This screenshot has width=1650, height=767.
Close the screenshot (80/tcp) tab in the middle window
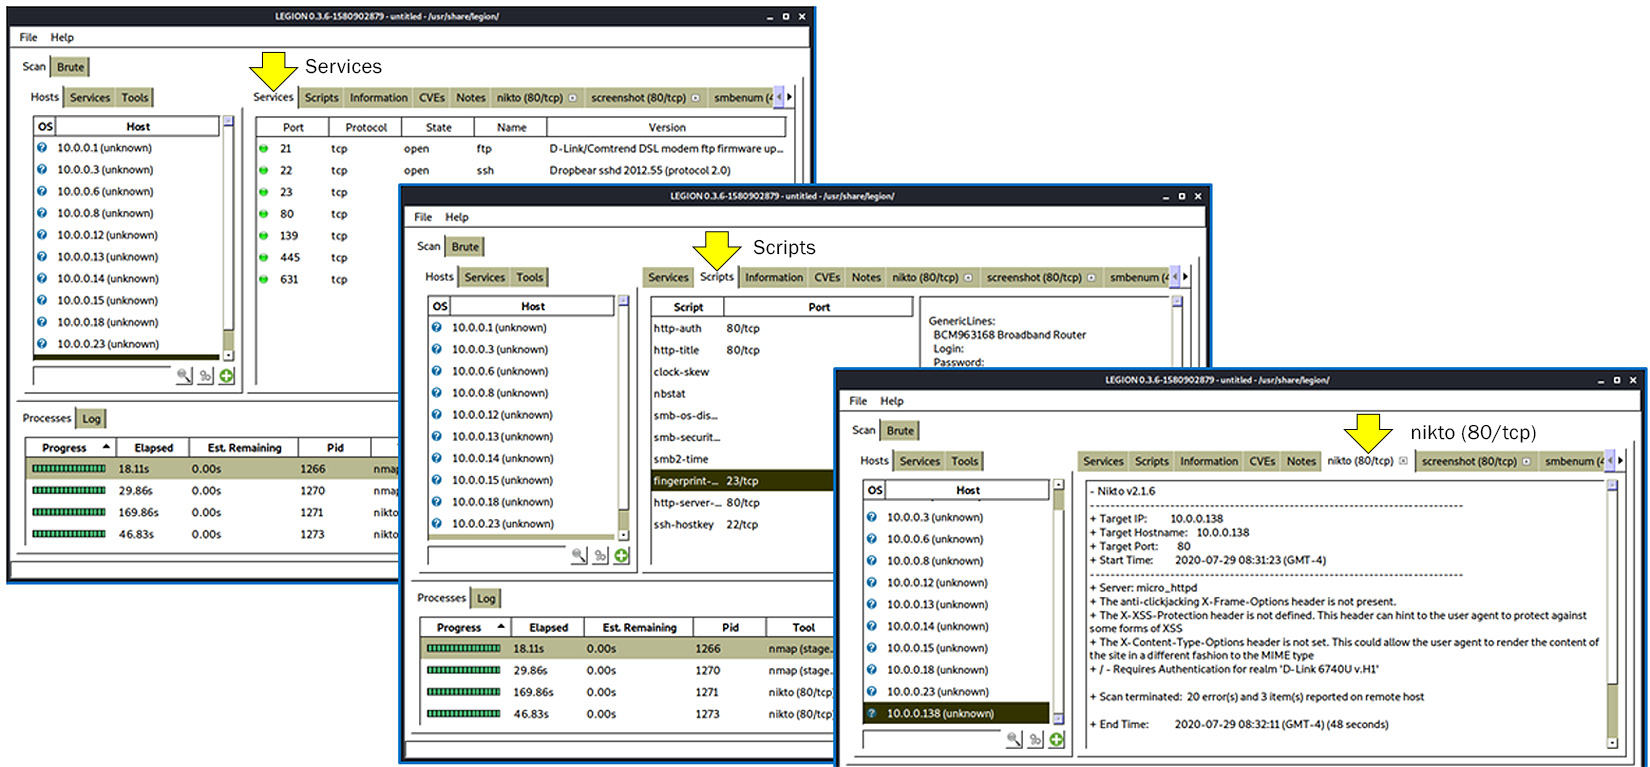pos(1091,278)
